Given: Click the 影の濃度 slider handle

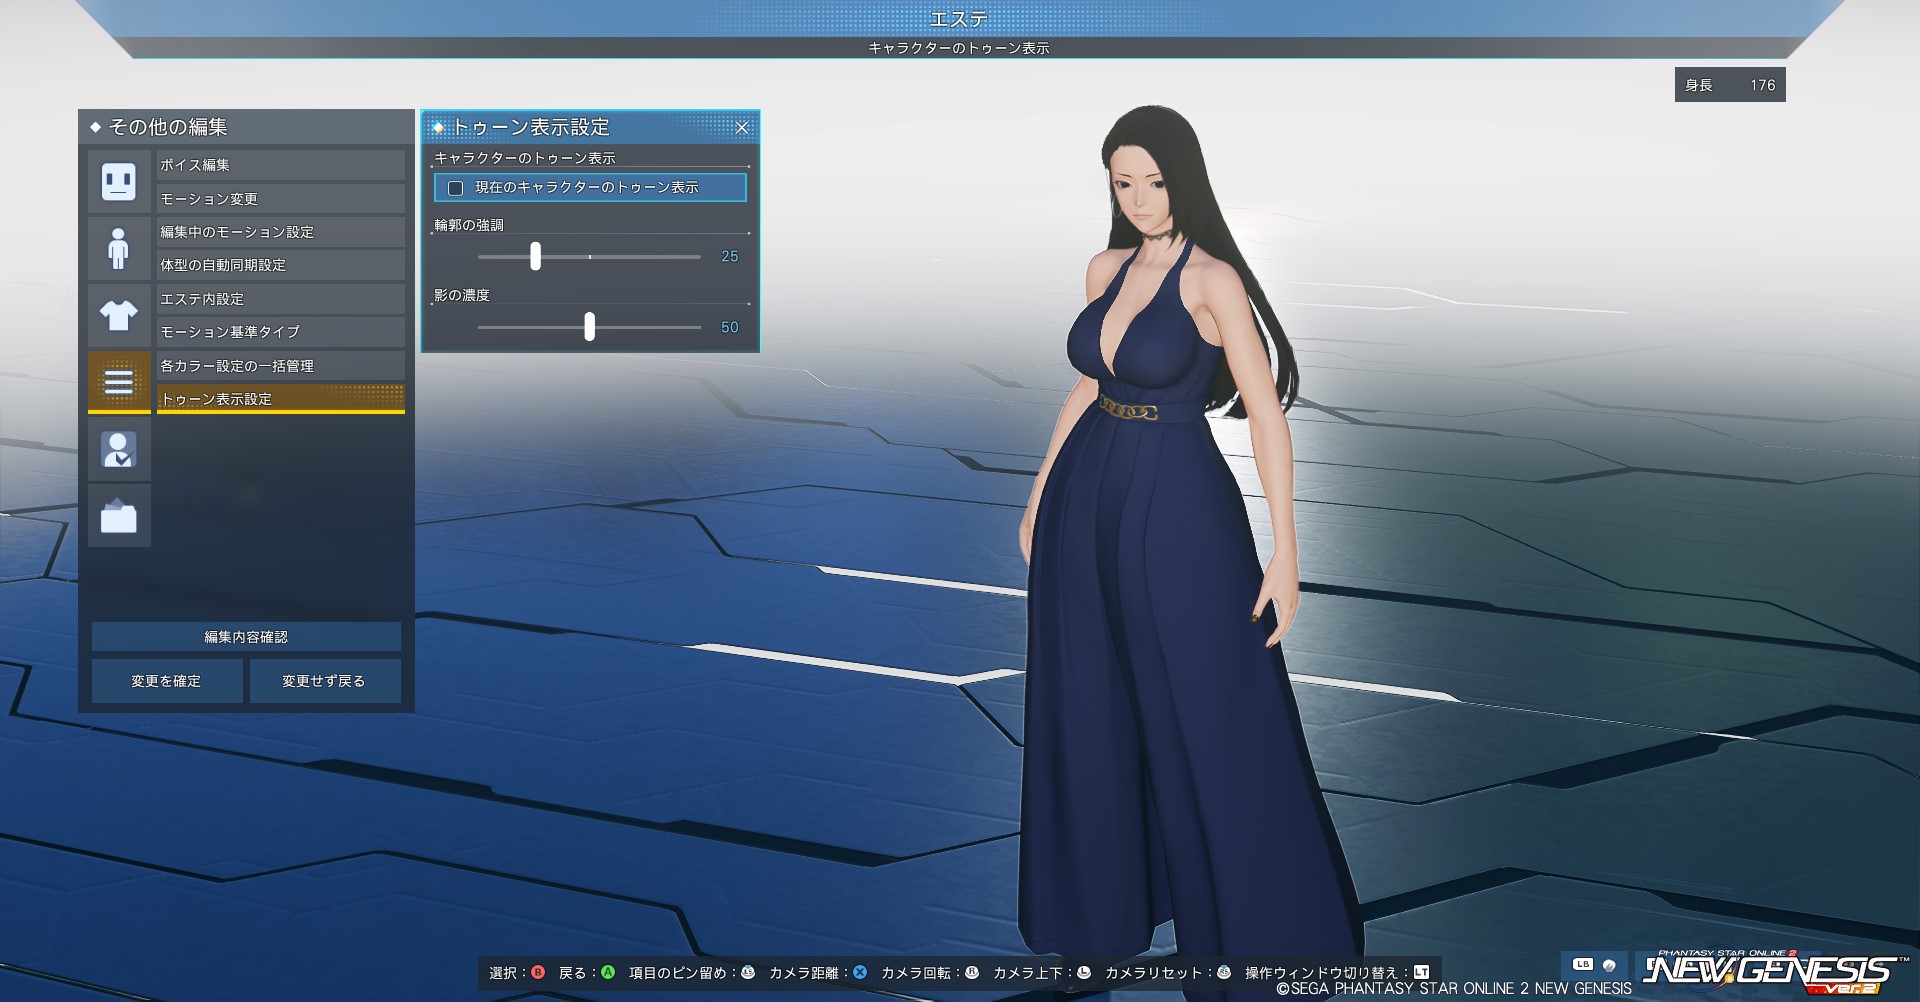Looking at the screenshot, I should coord(589,326).
